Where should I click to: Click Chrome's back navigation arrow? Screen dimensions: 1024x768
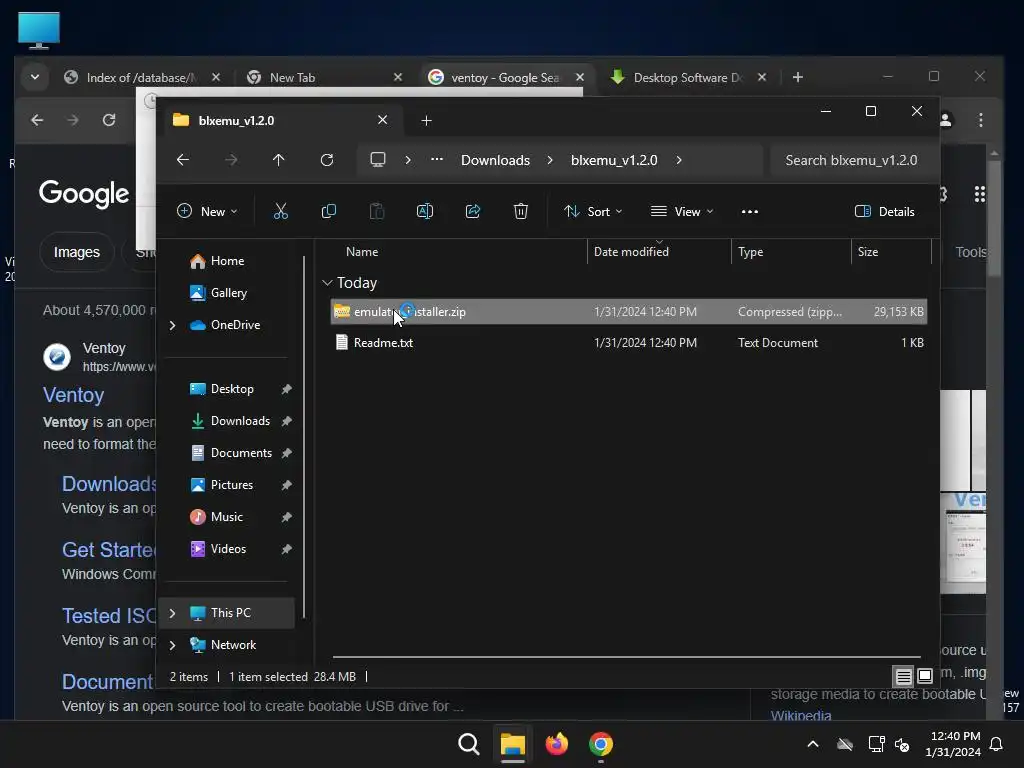[x=37, y=120]
